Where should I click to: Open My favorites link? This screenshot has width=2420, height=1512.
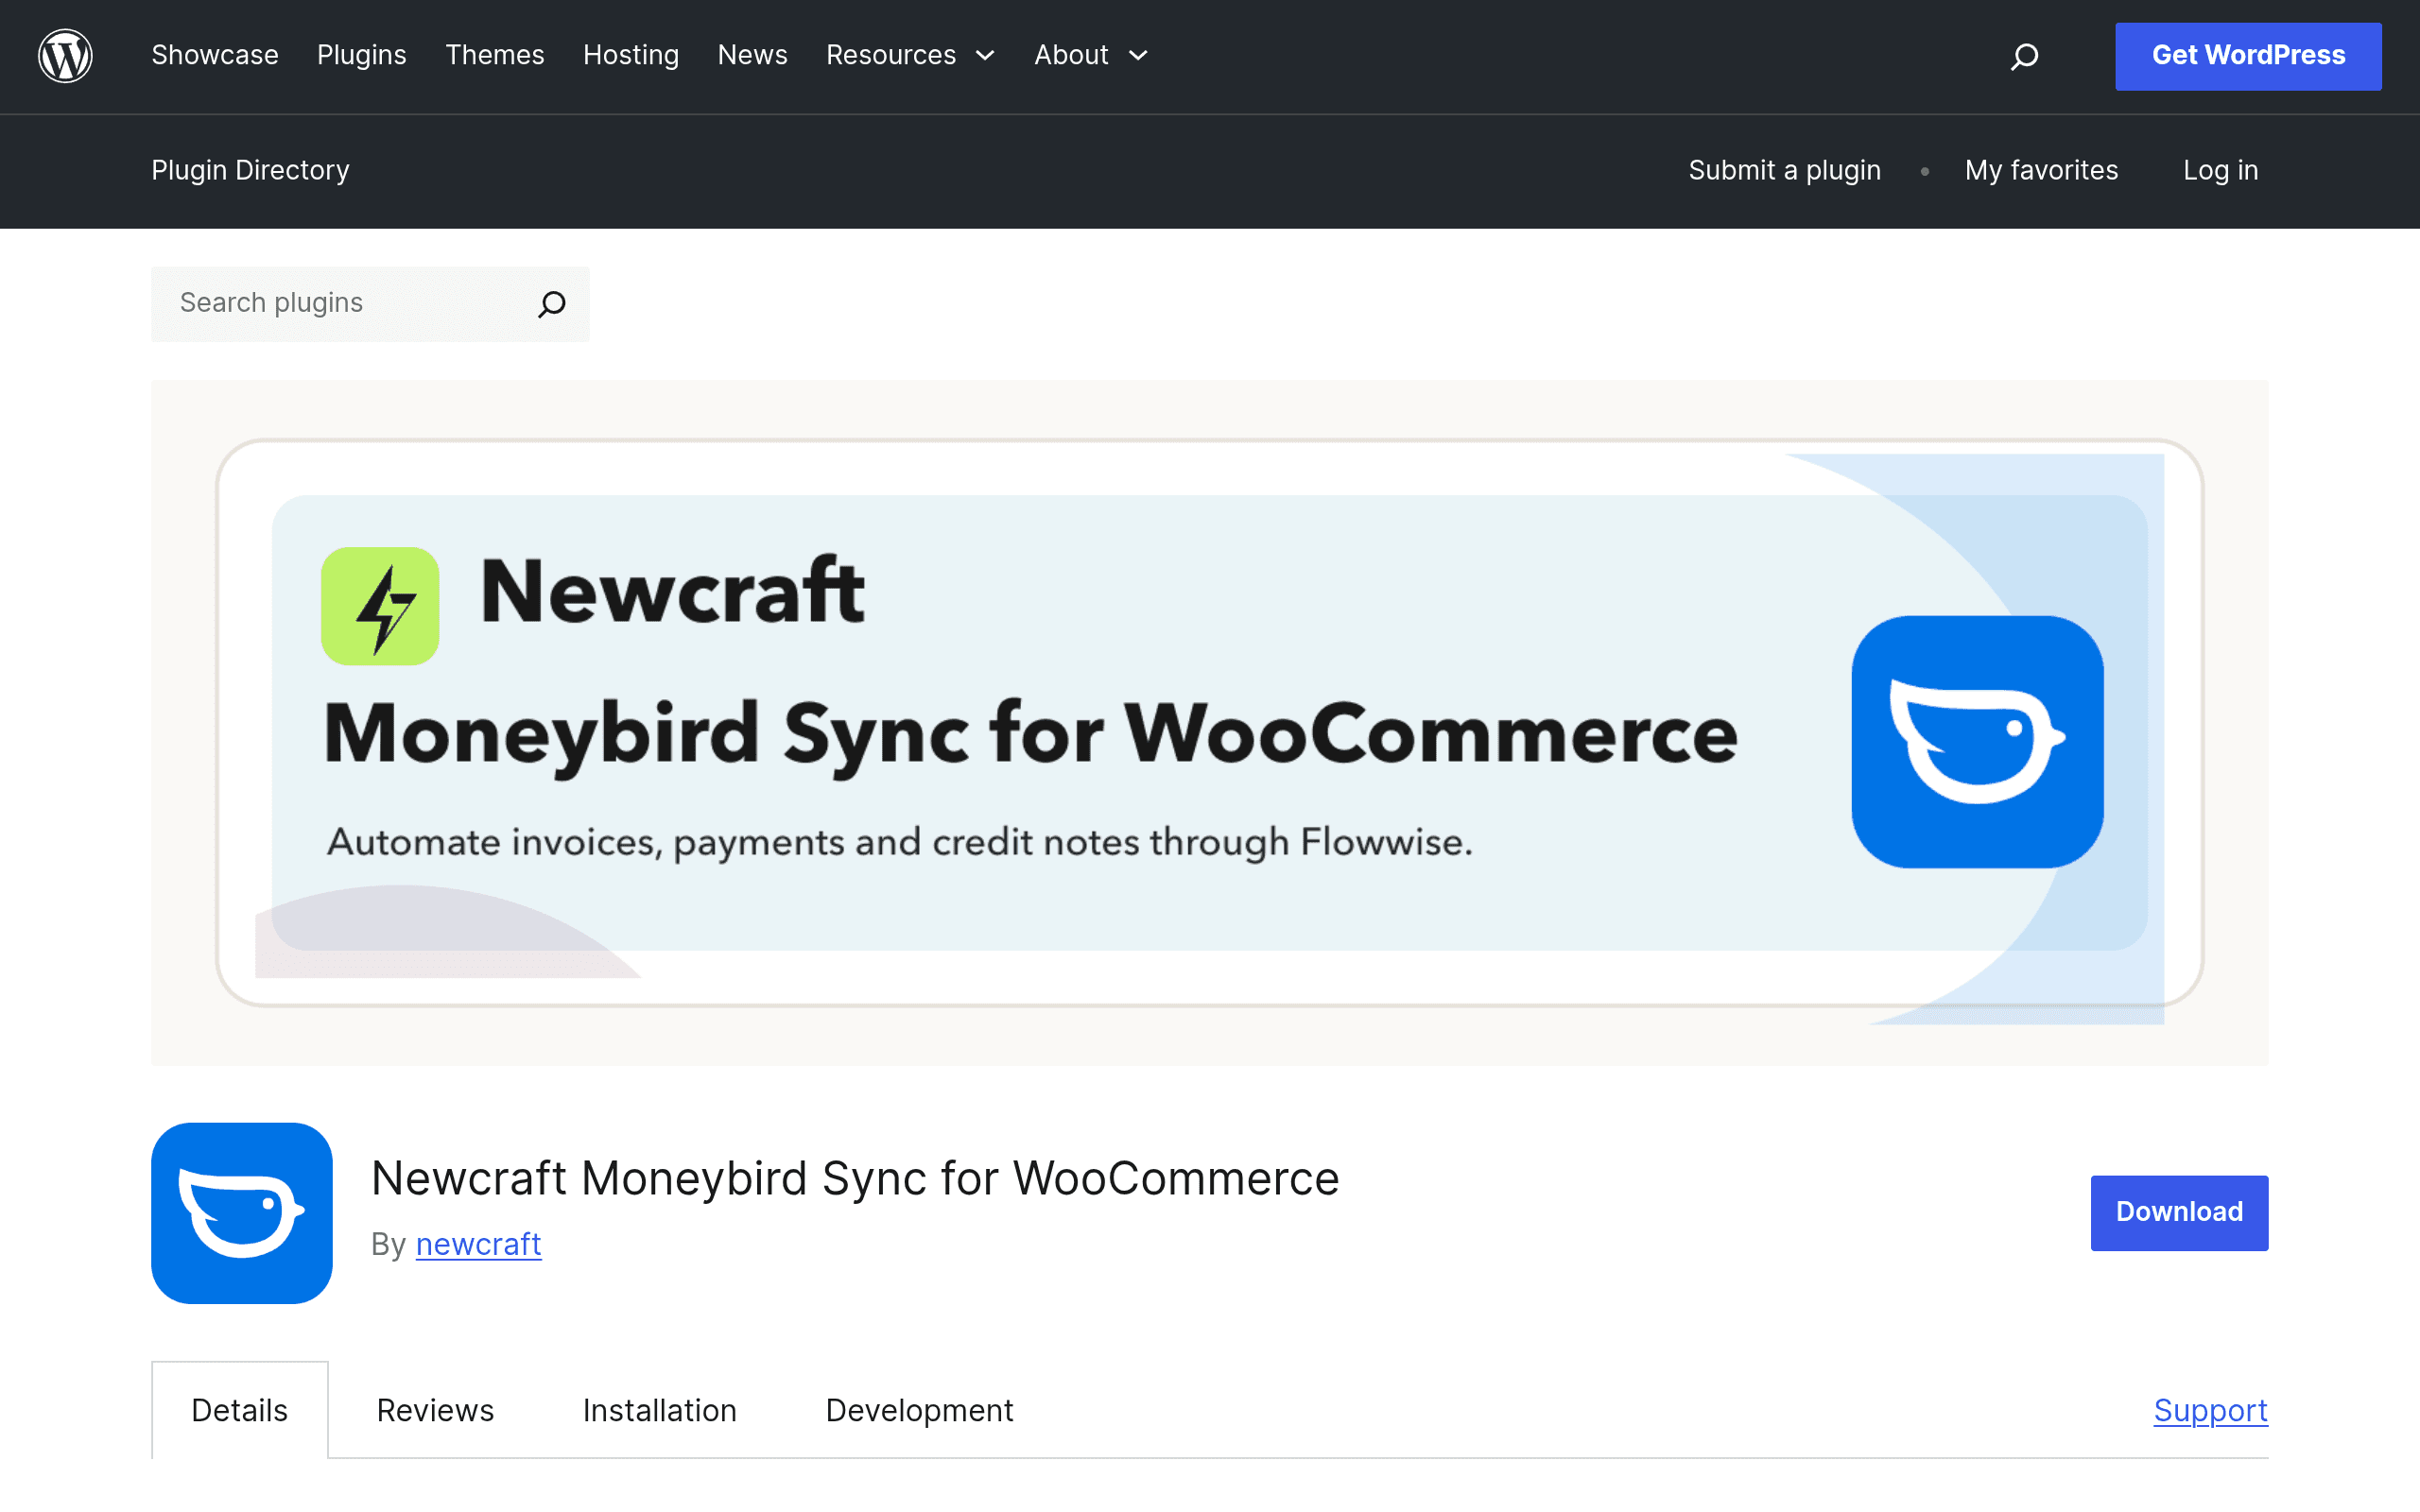pos(2041,170)
